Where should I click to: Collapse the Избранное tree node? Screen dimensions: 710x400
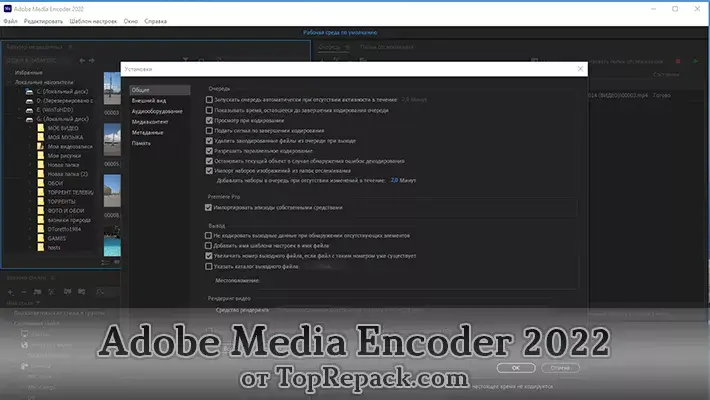tap(9, 72)
